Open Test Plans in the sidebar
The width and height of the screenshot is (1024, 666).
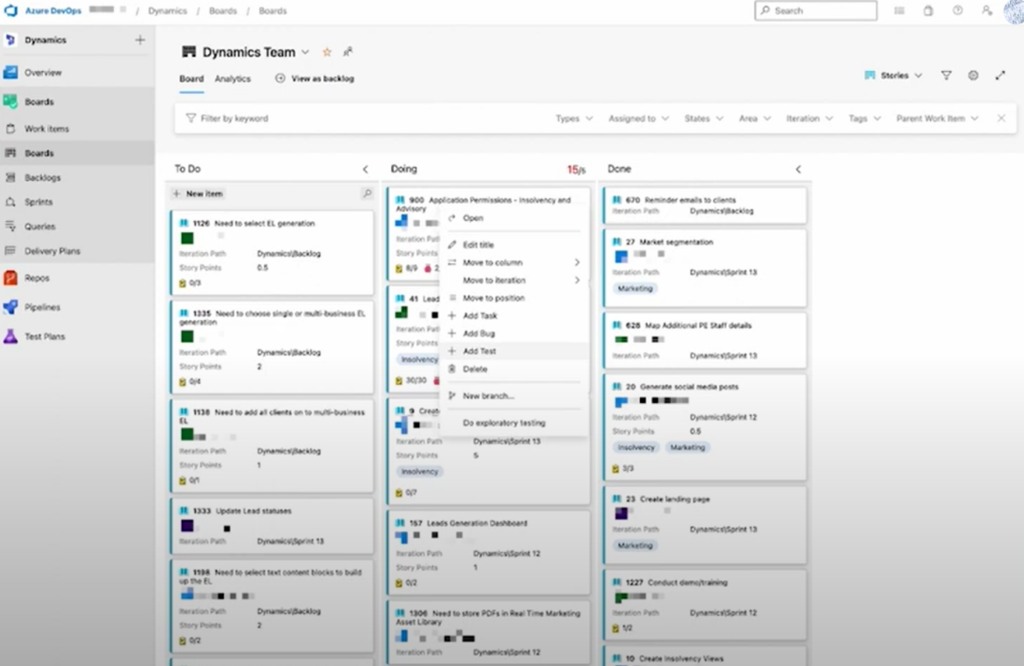[x=44, y=336]
